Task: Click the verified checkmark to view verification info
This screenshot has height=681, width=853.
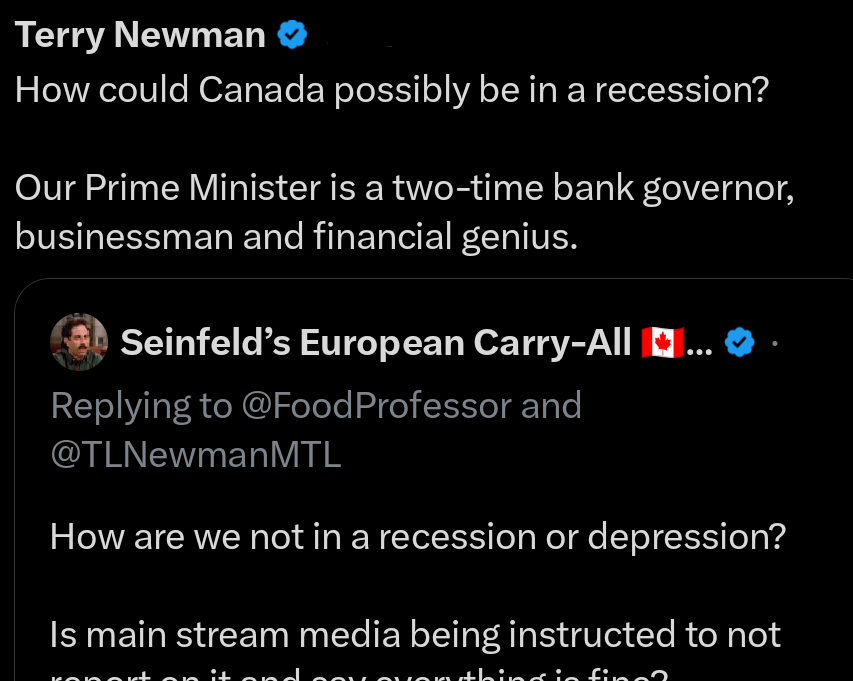Action: [x=290, y=33]
